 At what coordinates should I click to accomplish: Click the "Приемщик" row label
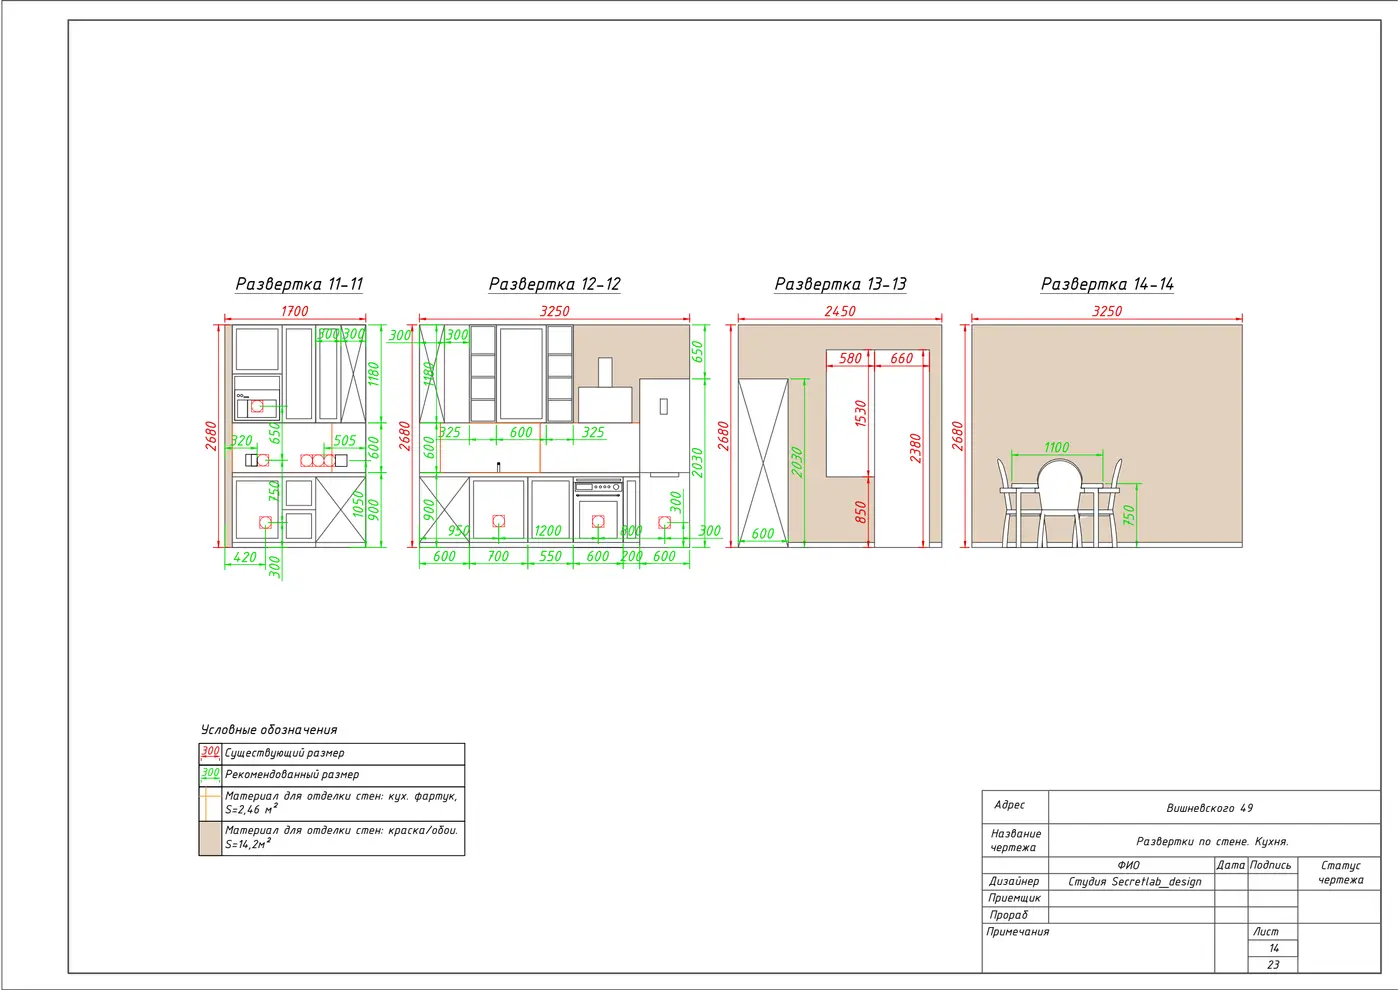coord(1014,898)
